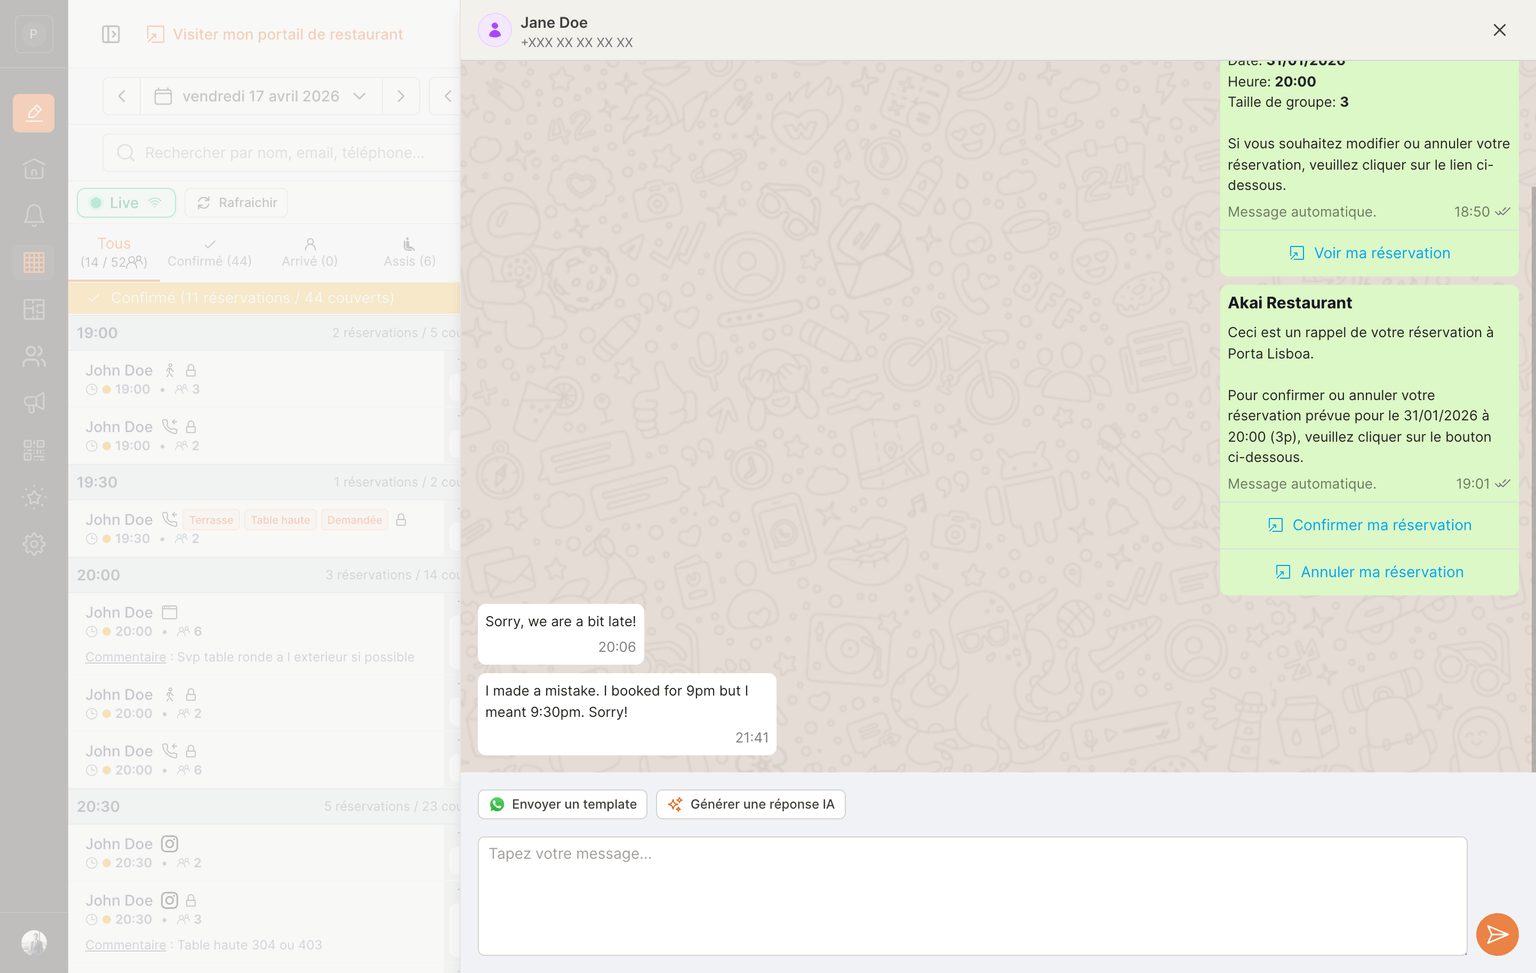This screenshot has height=973, width=1536.
Task: Open the 19:00 John Doe reservation for 3 guests
Action: coord(257,379)
